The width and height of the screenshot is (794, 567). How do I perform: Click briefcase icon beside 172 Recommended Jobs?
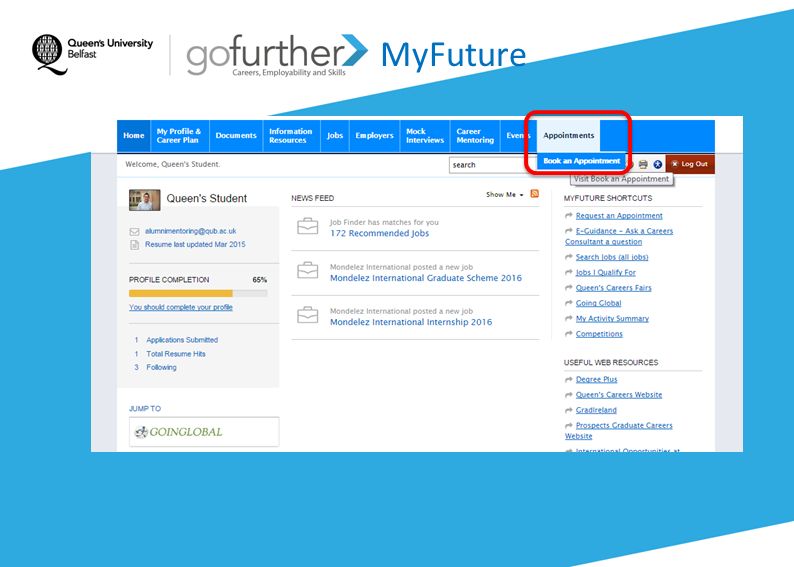click(308, 226)
